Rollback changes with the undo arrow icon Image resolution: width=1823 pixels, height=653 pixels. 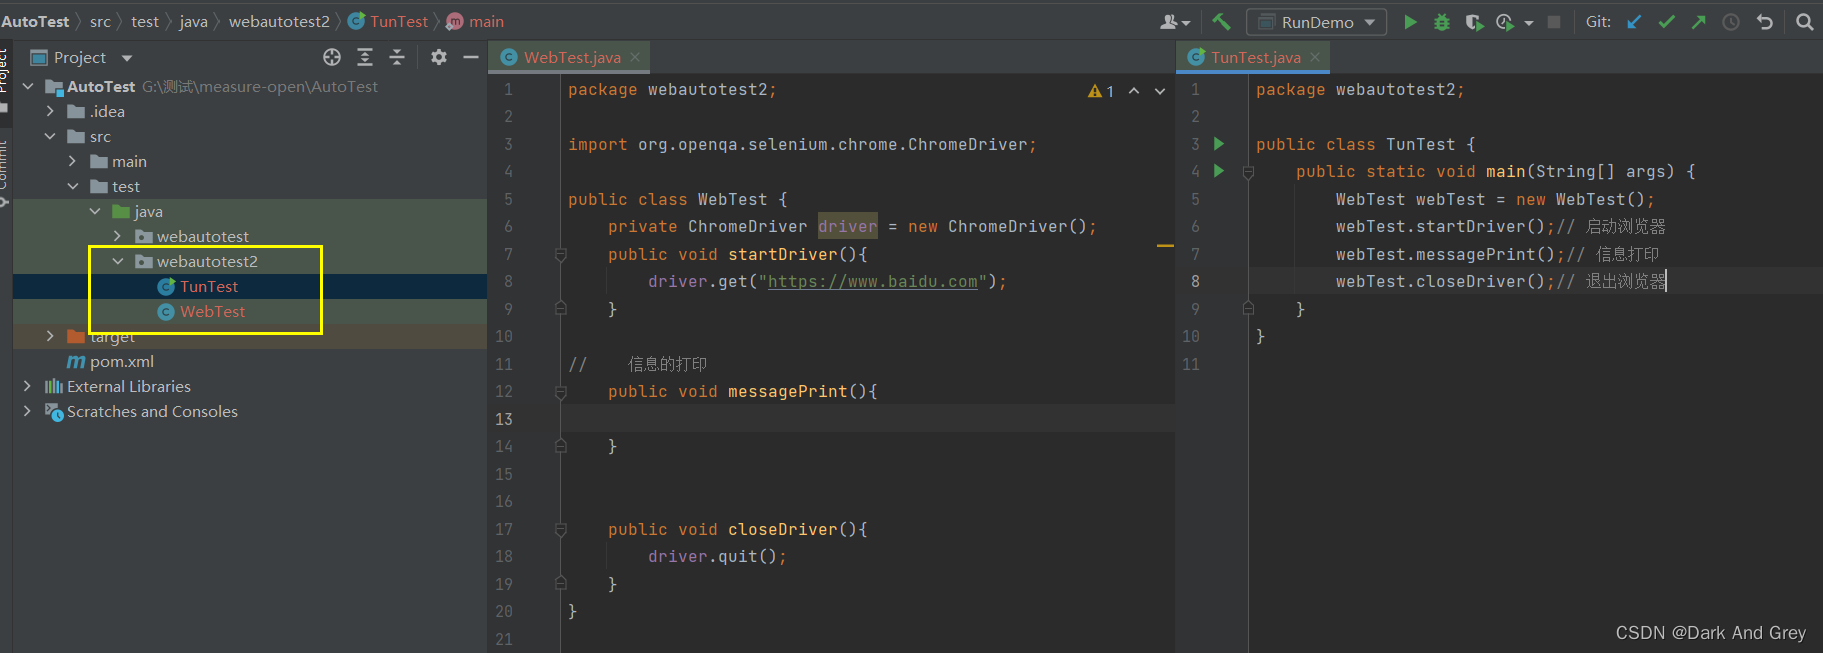coord(1765,22)
